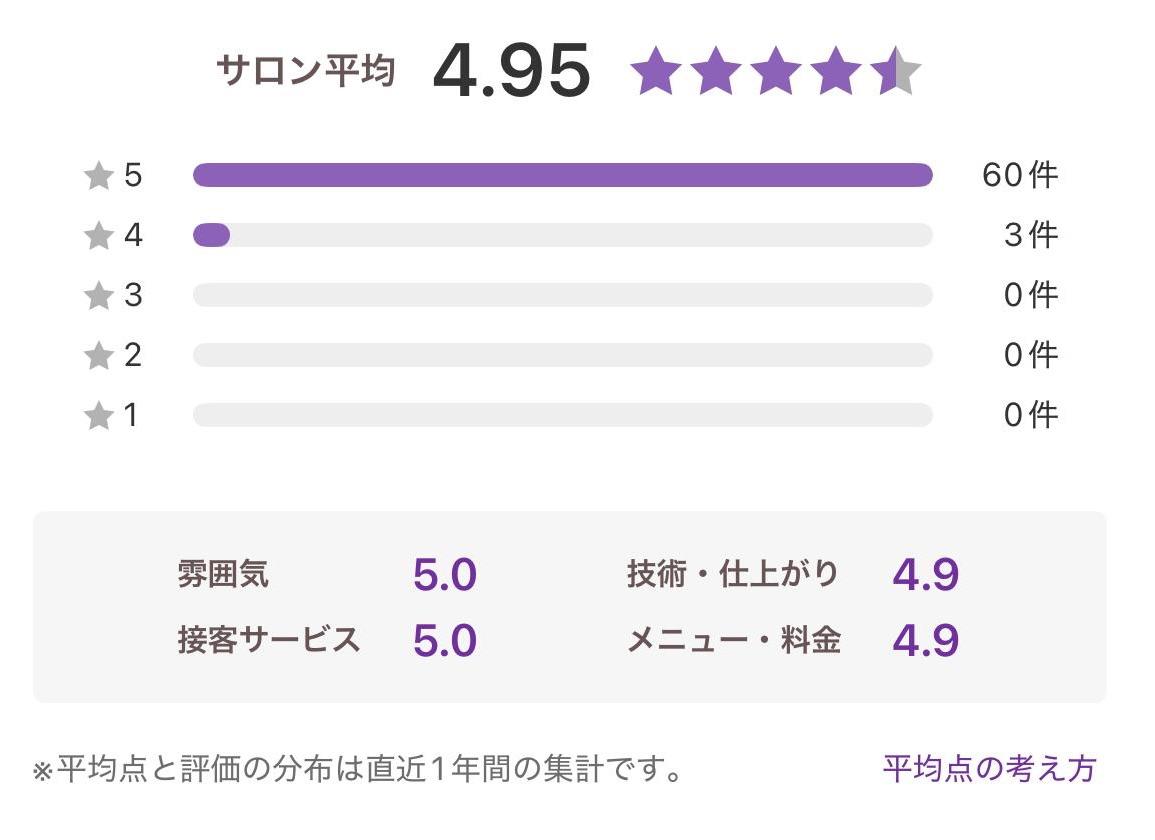The height and width of the screenshot is (840, 1155).
Task: Click the half-filled fifth star in the average rating
Action: click(896, 72)
